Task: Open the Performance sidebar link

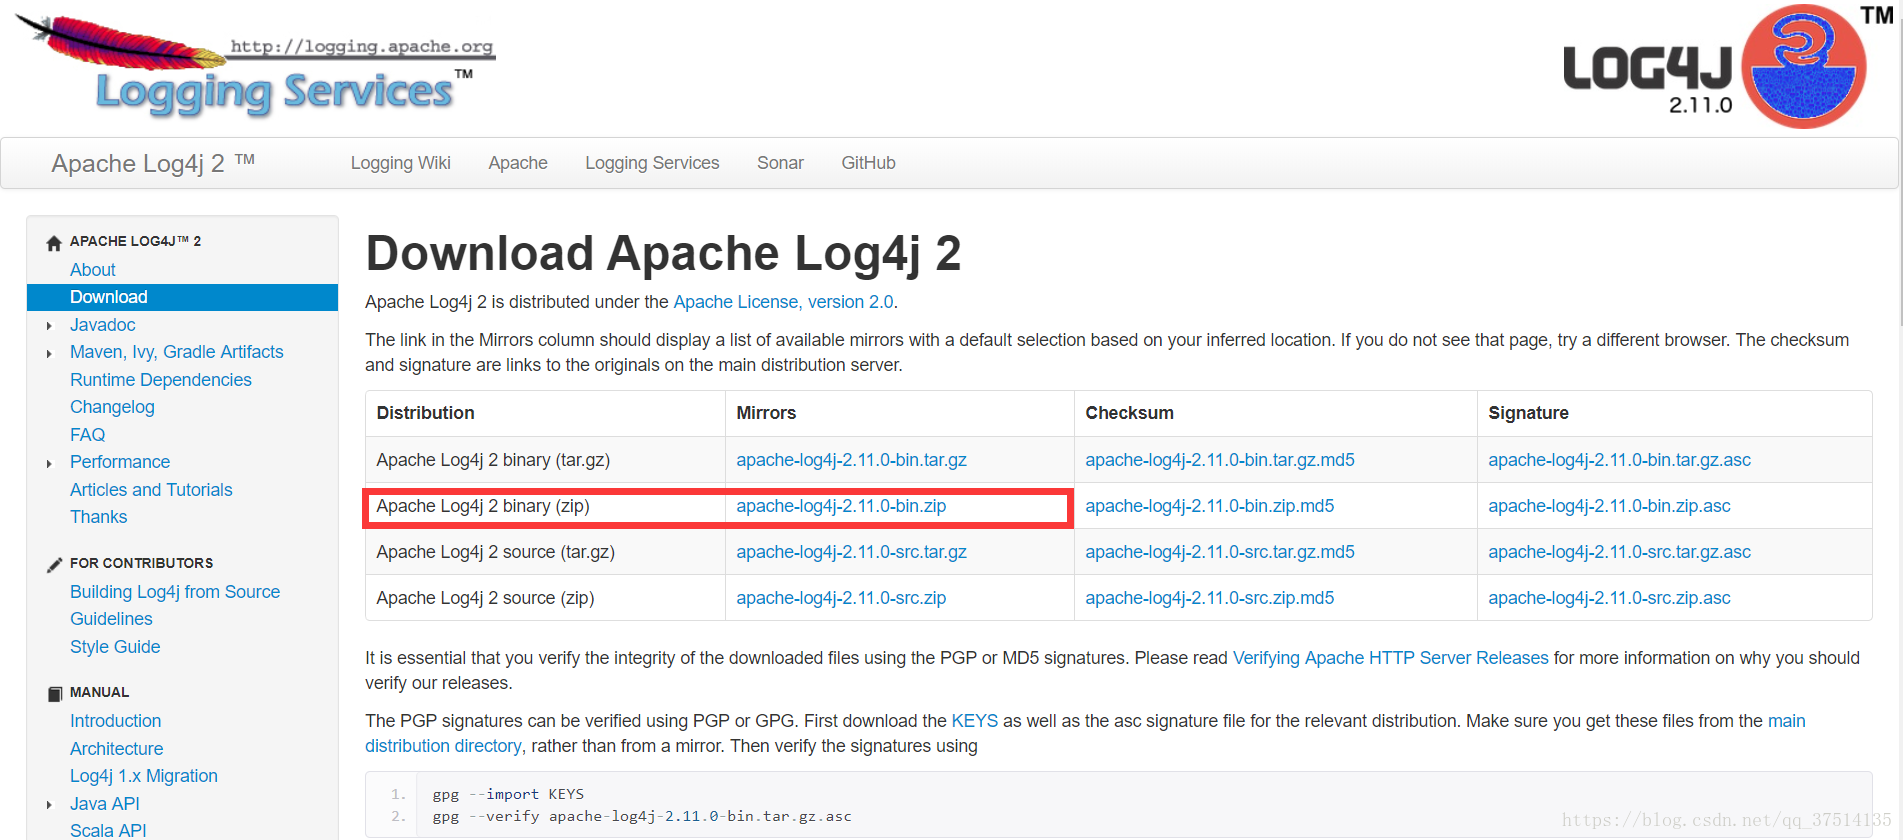Action: pos(120,462)
